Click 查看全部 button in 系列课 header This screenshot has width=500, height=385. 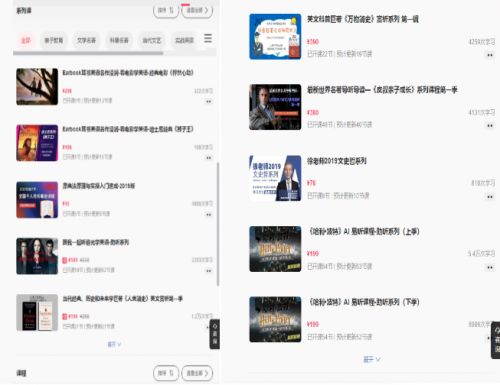tap(197, 11)
